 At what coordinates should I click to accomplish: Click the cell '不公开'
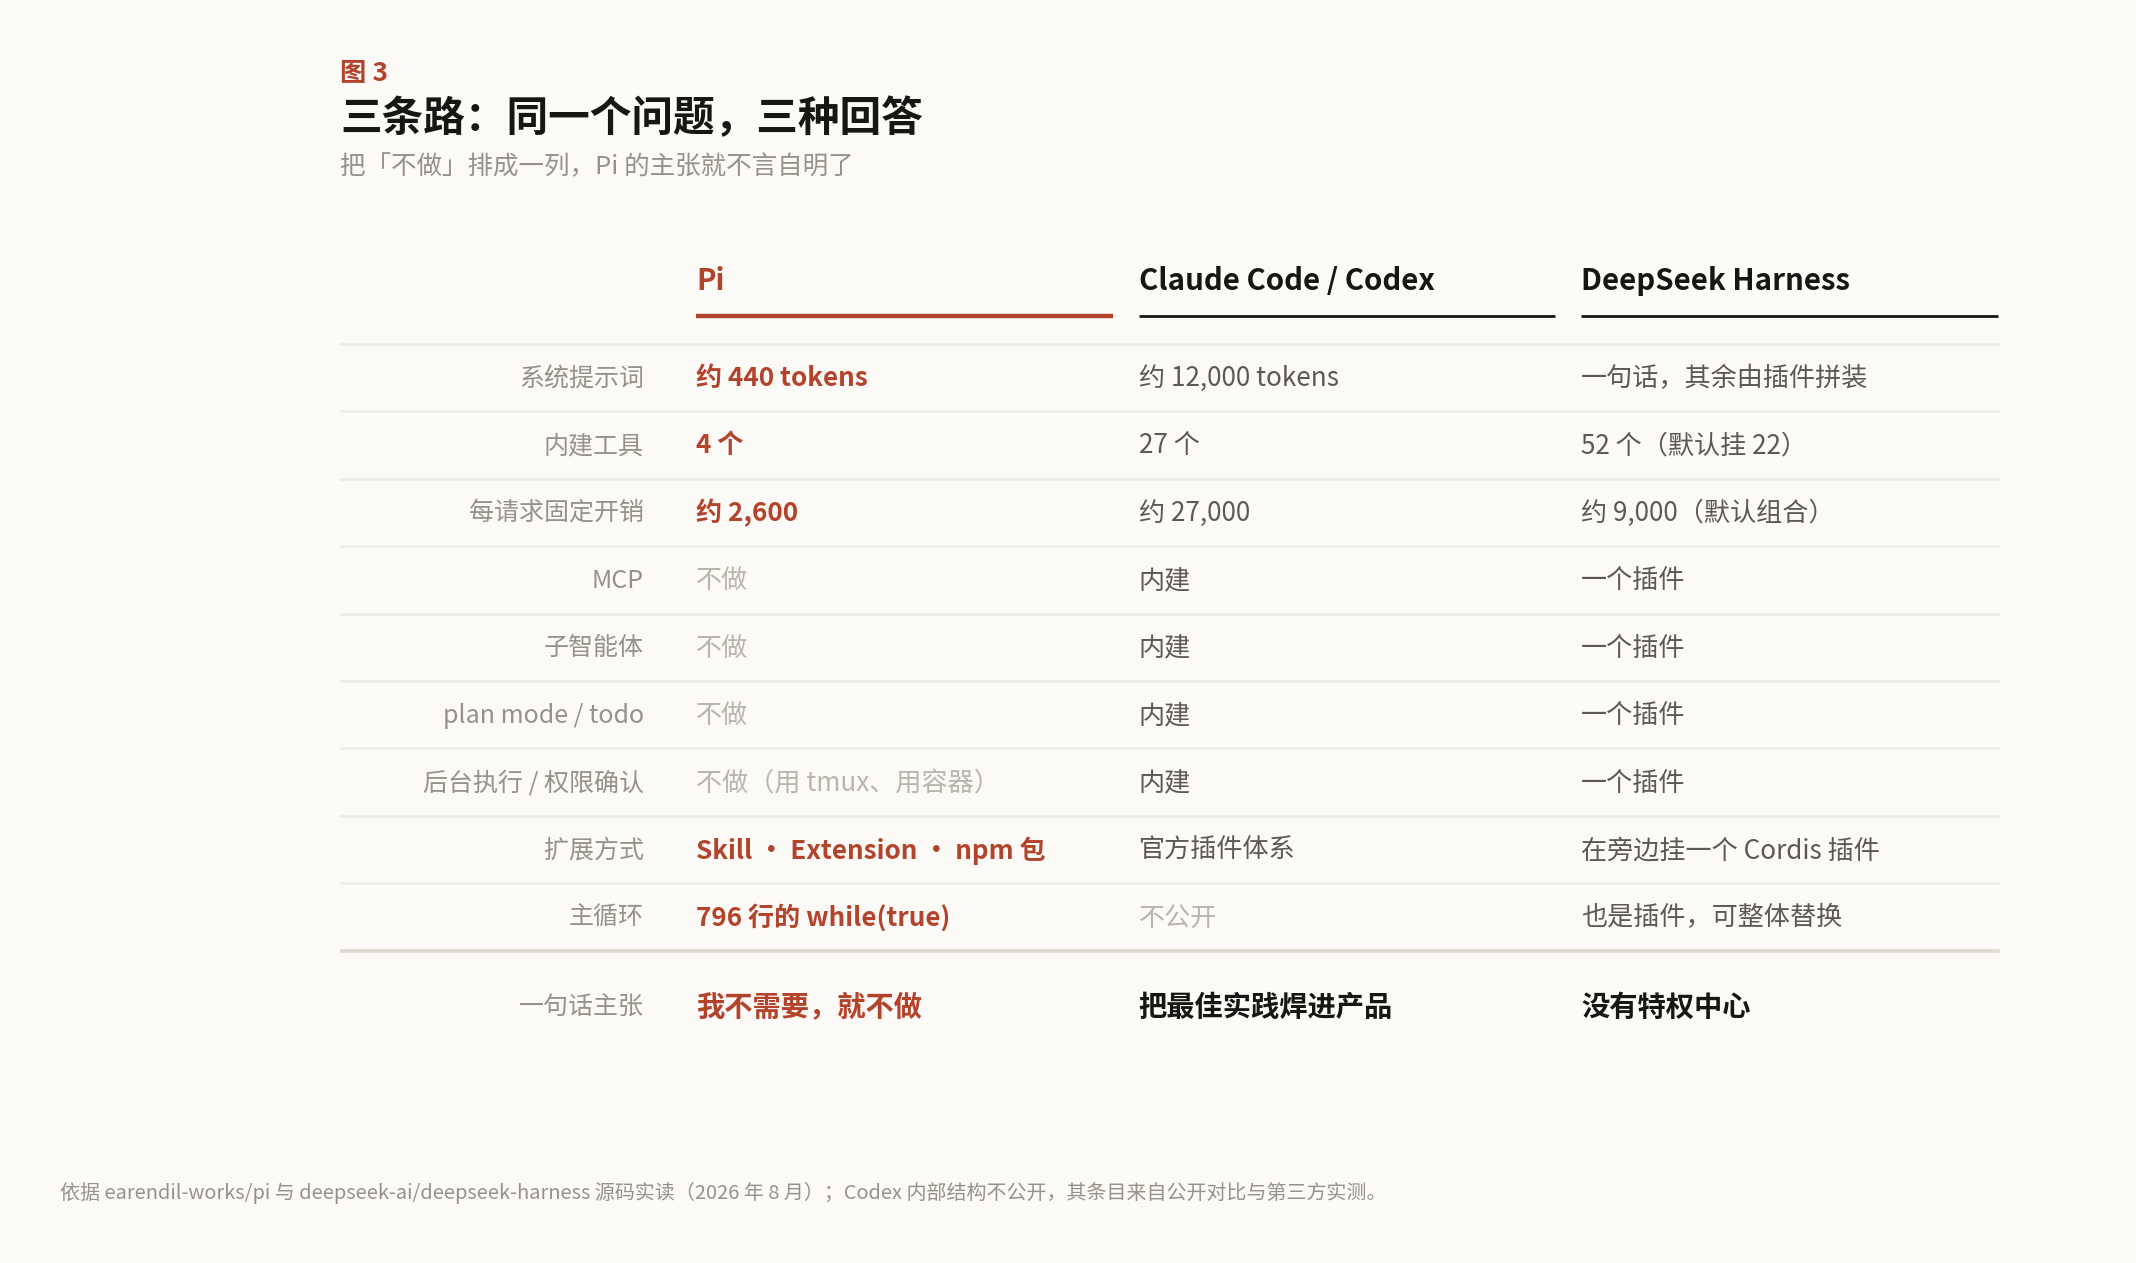pyautogui.click(x=1177, y=916)
